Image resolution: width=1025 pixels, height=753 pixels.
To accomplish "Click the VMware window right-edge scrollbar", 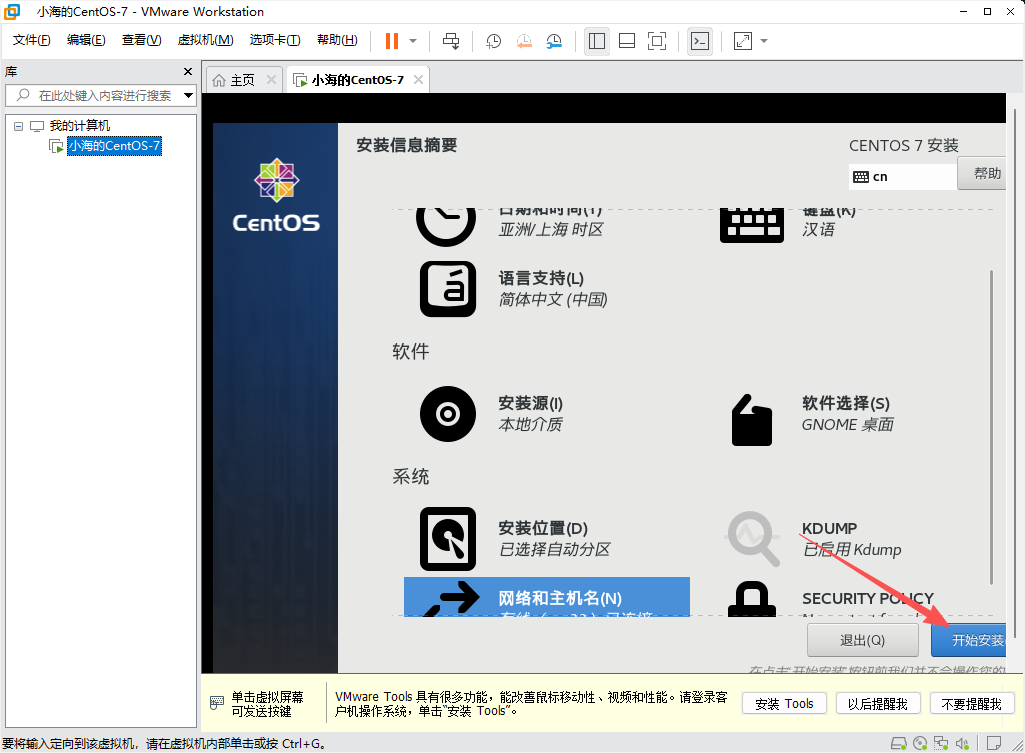I will (1015, 373).
